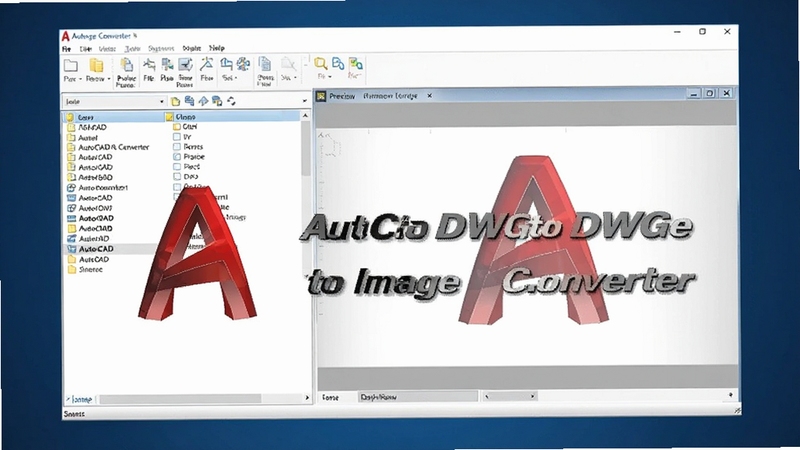Toggle the first empty checkbox below the yellow folder
The width and height of the screenshot is (800, 450).
click(177, 137)
